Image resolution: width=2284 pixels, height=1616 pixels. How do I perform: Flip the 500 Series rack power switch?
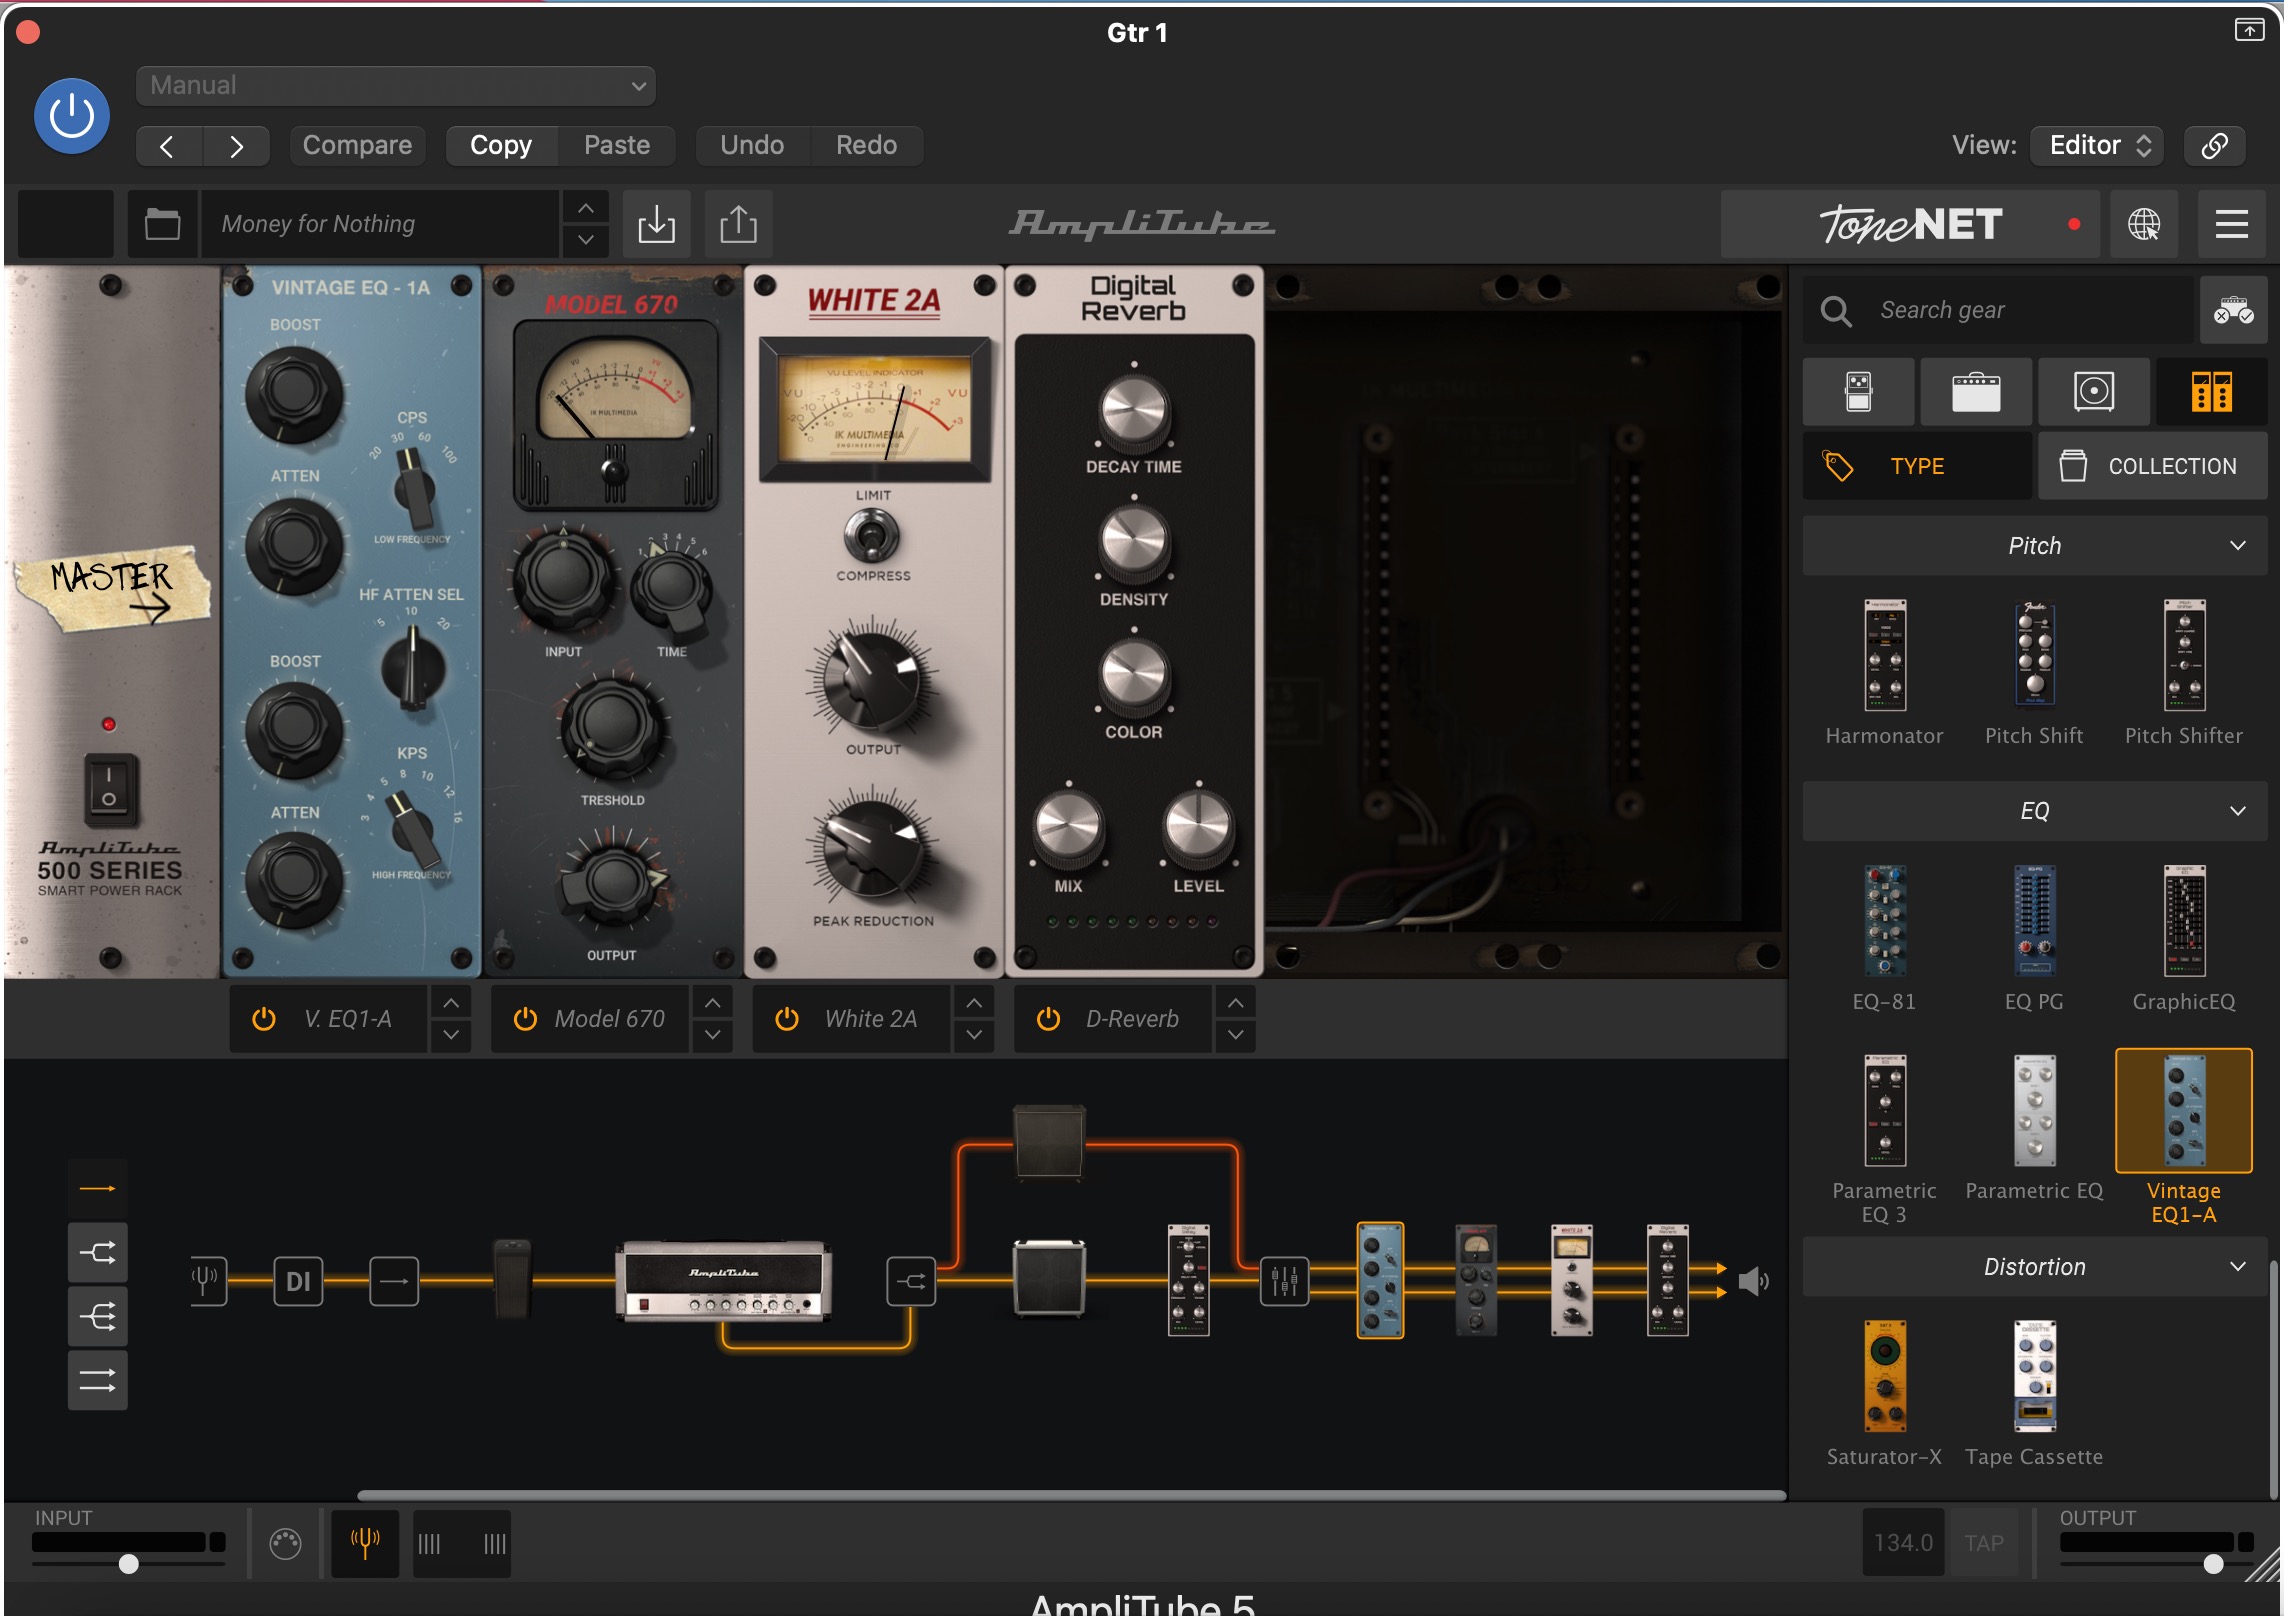click(109, 789)
